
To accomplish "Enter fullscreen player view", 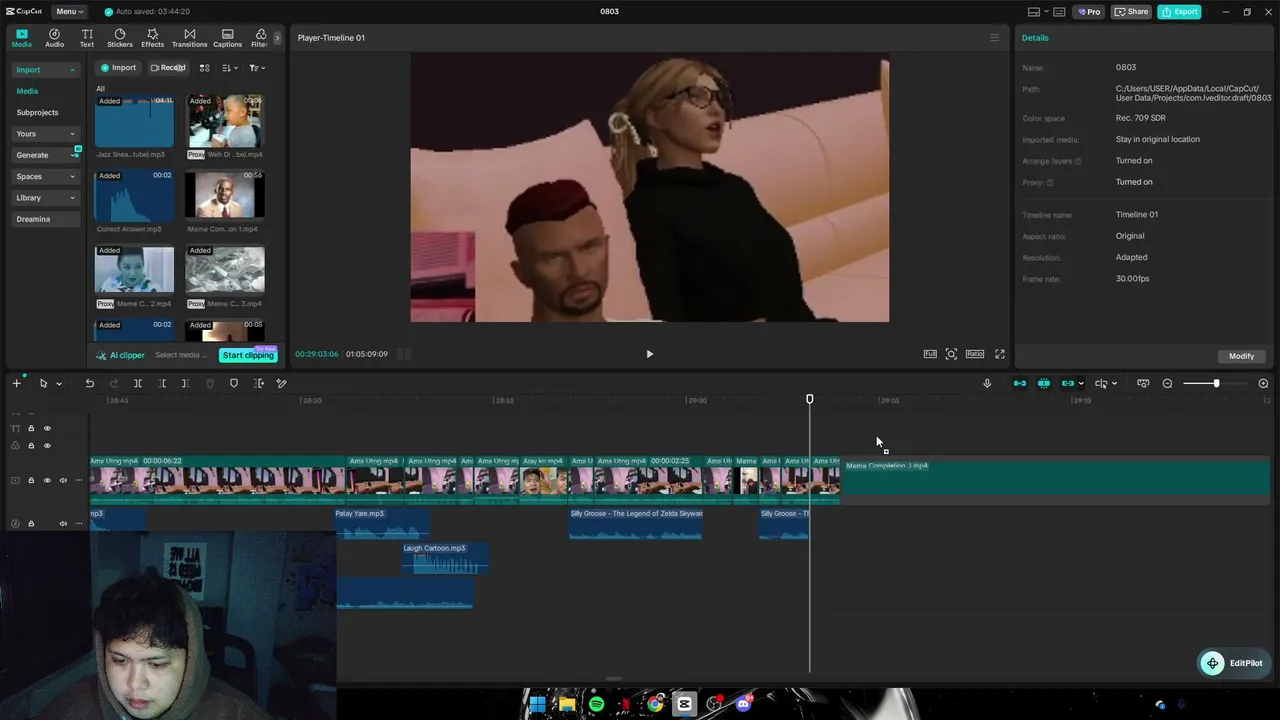I will tap(999, 354).
